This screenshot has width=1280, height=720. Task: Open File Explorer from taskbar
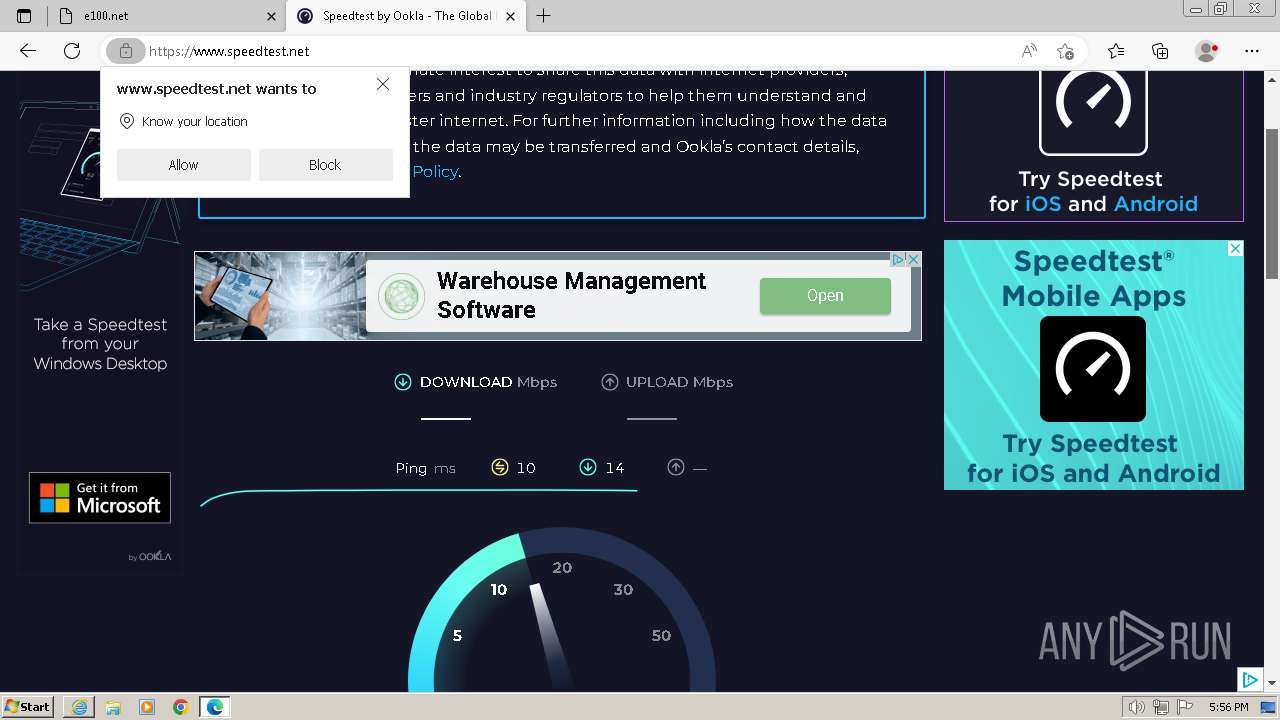coord(112,707)
